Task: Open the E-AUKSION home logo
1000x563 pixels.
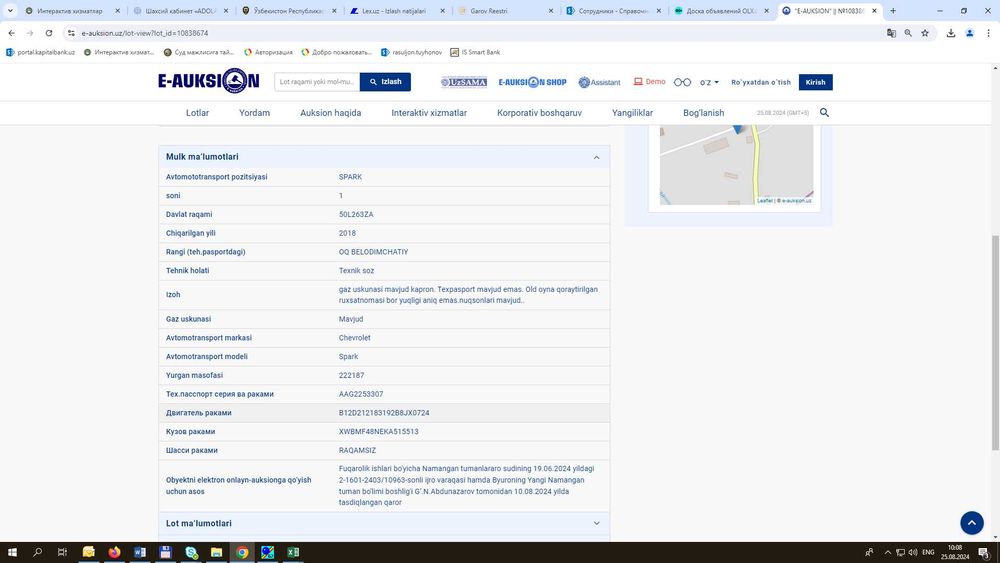Action: pos(209,81)
